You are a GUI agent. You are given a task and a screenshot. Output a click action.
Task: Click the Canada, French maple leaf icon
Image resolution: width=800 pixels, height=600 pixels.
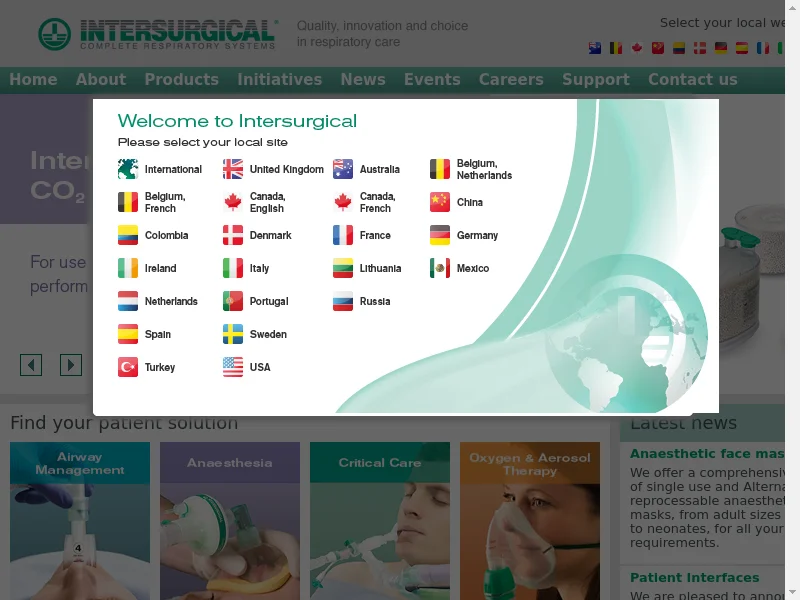pyautogui.click(x=343, y=202)
